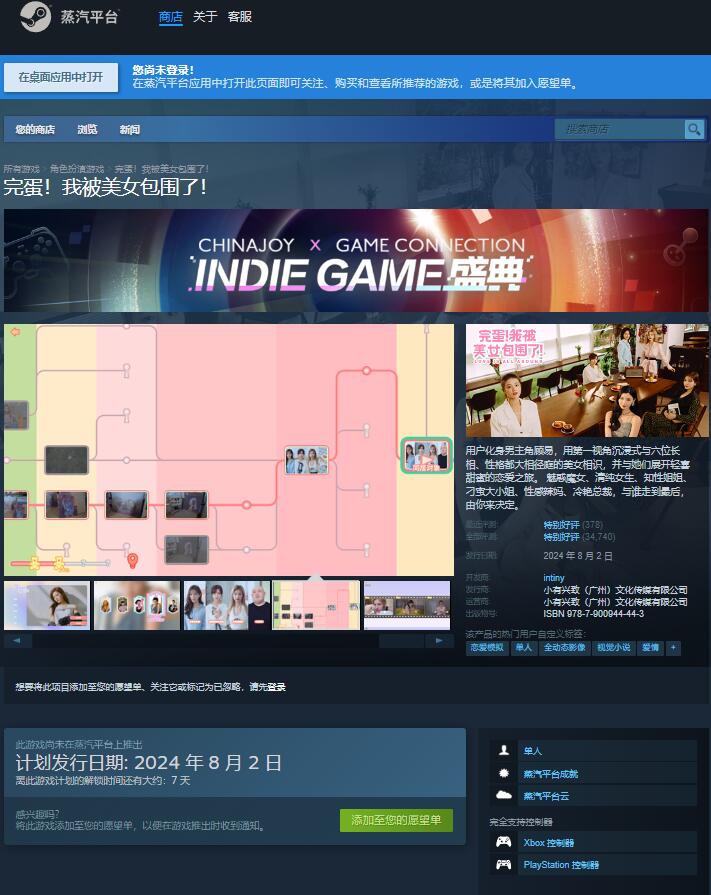Select the first screenshot thumbnail
This screenshot has width=711, height=895.
click(46, 605)
